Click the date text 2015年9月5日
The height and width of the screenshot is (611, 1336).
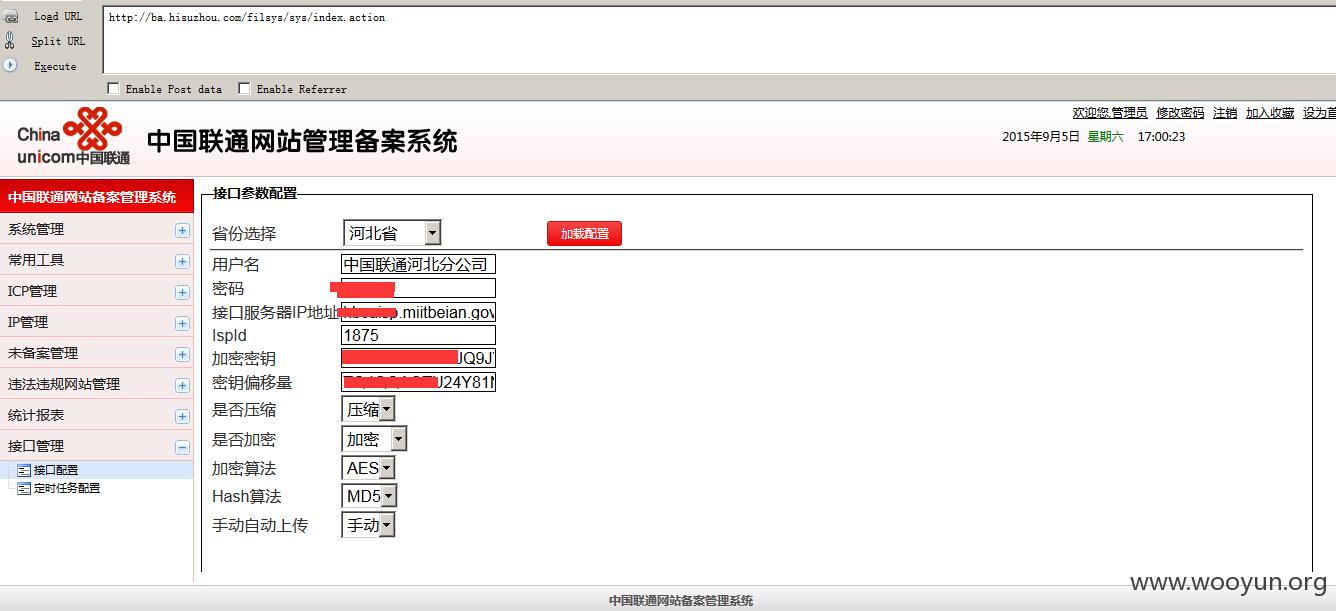1041,137
